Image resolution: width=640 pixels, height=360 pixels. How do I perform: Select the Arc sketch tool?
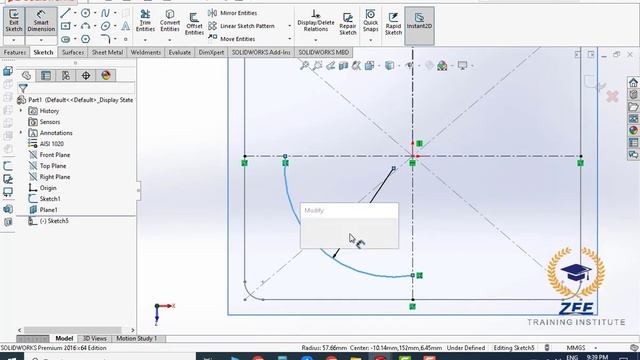coord(85,26)
